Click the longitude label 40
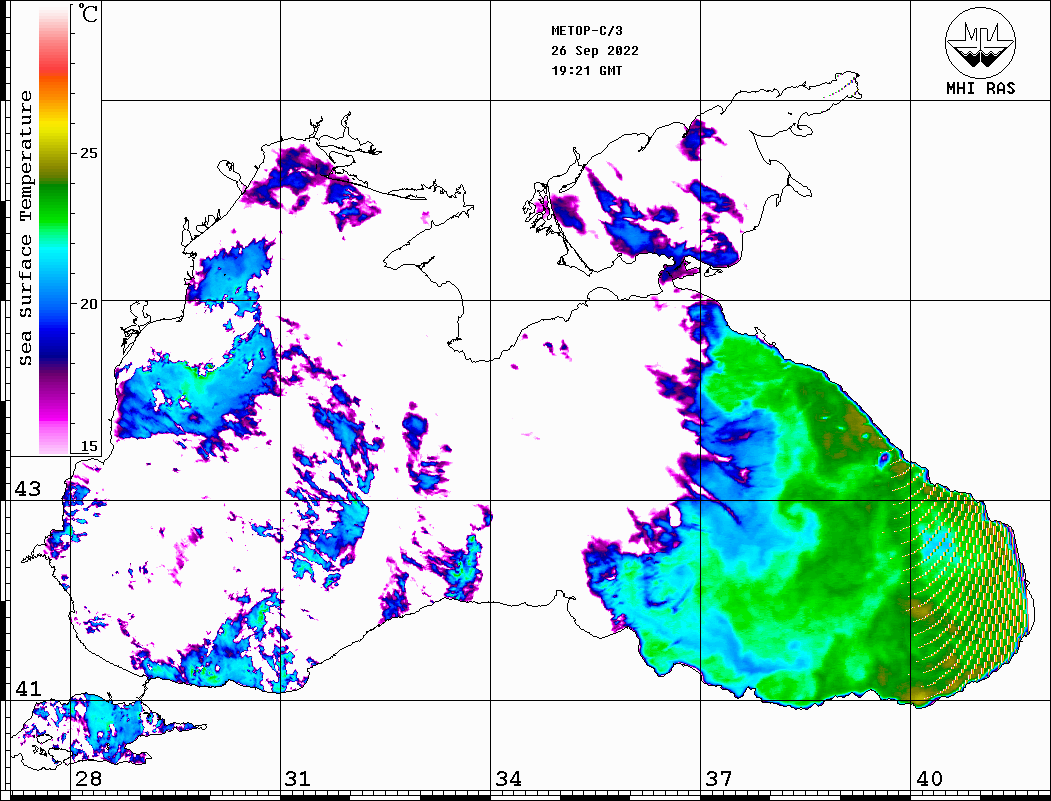 pyautogui.click(x=929, y=779)
